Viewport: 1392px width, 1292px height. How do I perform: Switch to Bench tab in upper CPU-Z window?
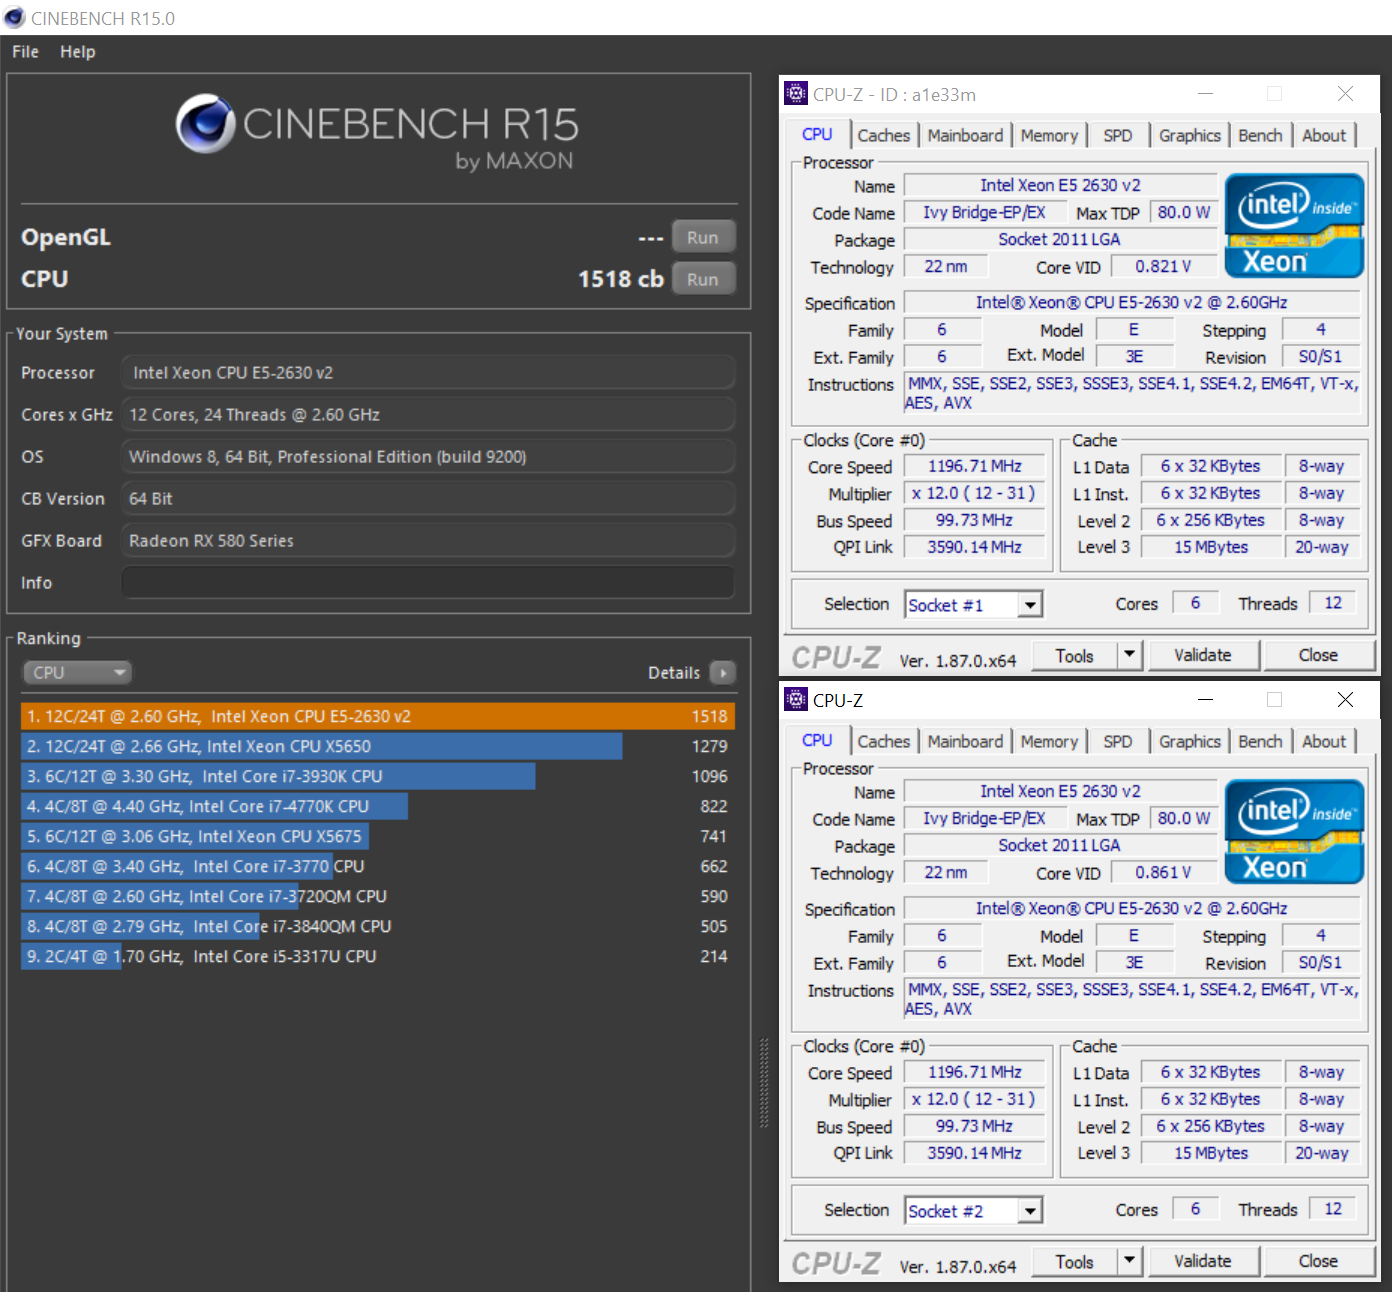tap(1260, 135)
